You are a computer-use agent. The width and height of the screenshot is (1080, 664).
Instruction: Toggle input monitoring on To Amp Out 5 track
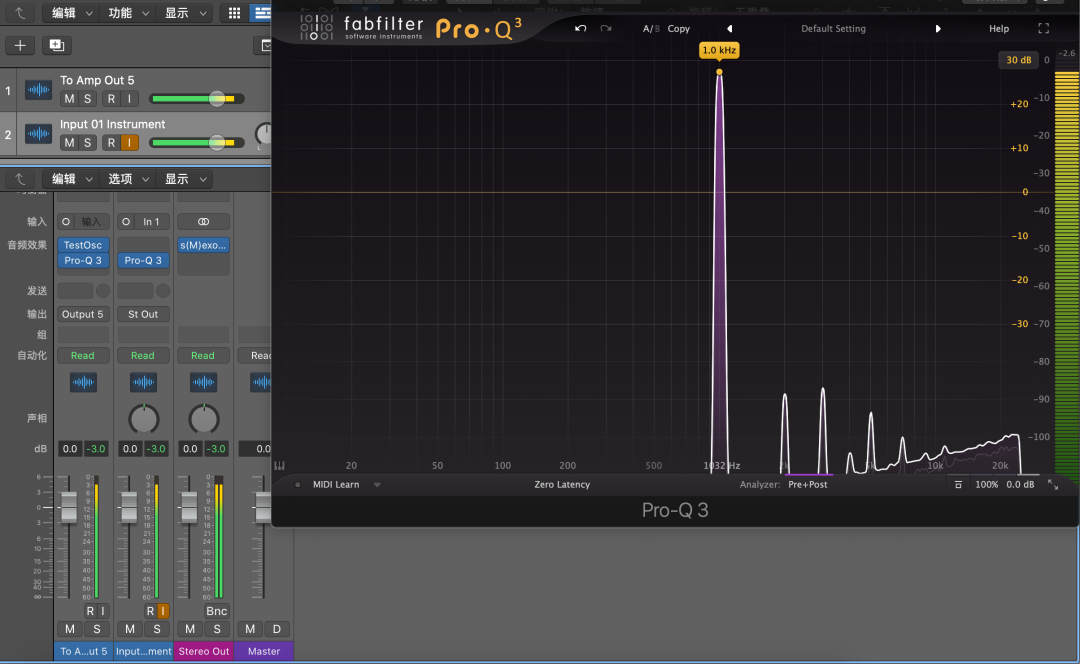[x=129, y=99]
